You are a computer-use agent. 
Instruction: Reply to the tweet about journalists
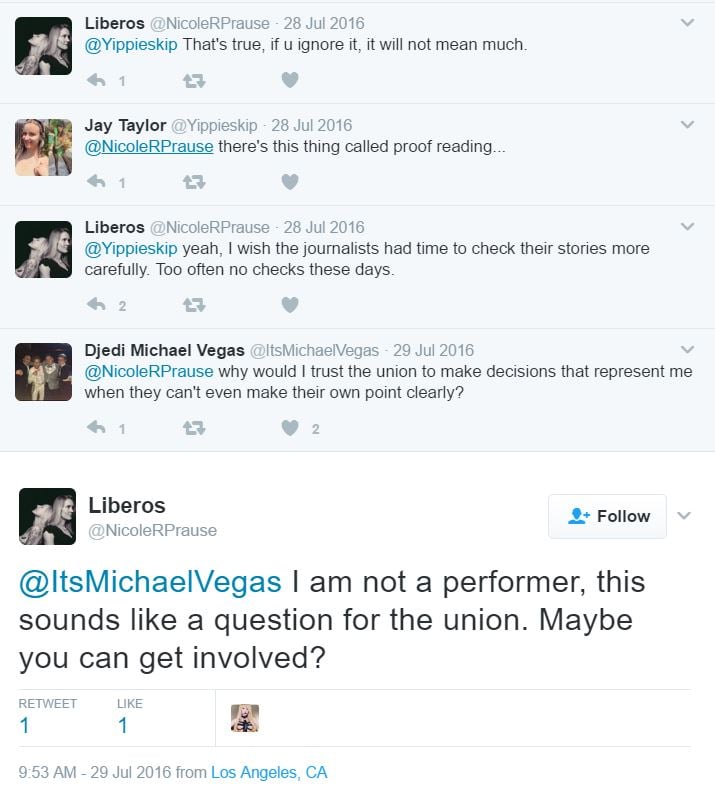tap(97, 305)
